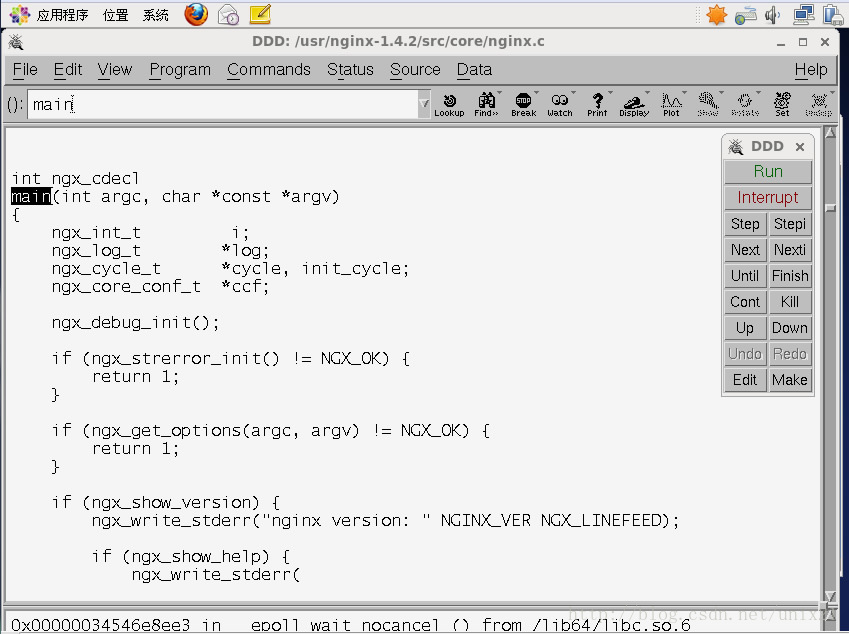
Task: Click the Stepi button
Action: [790, 224]
